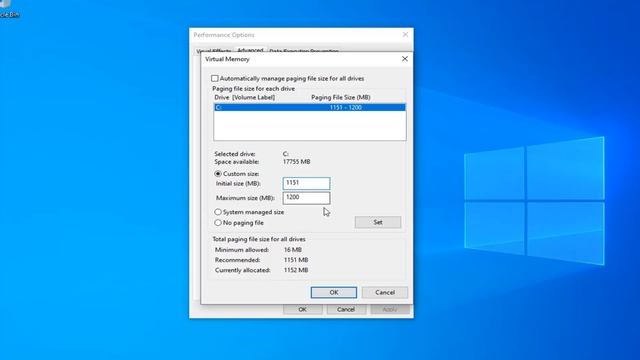
Task: Choose System managed size option
Action: [218, 212]
